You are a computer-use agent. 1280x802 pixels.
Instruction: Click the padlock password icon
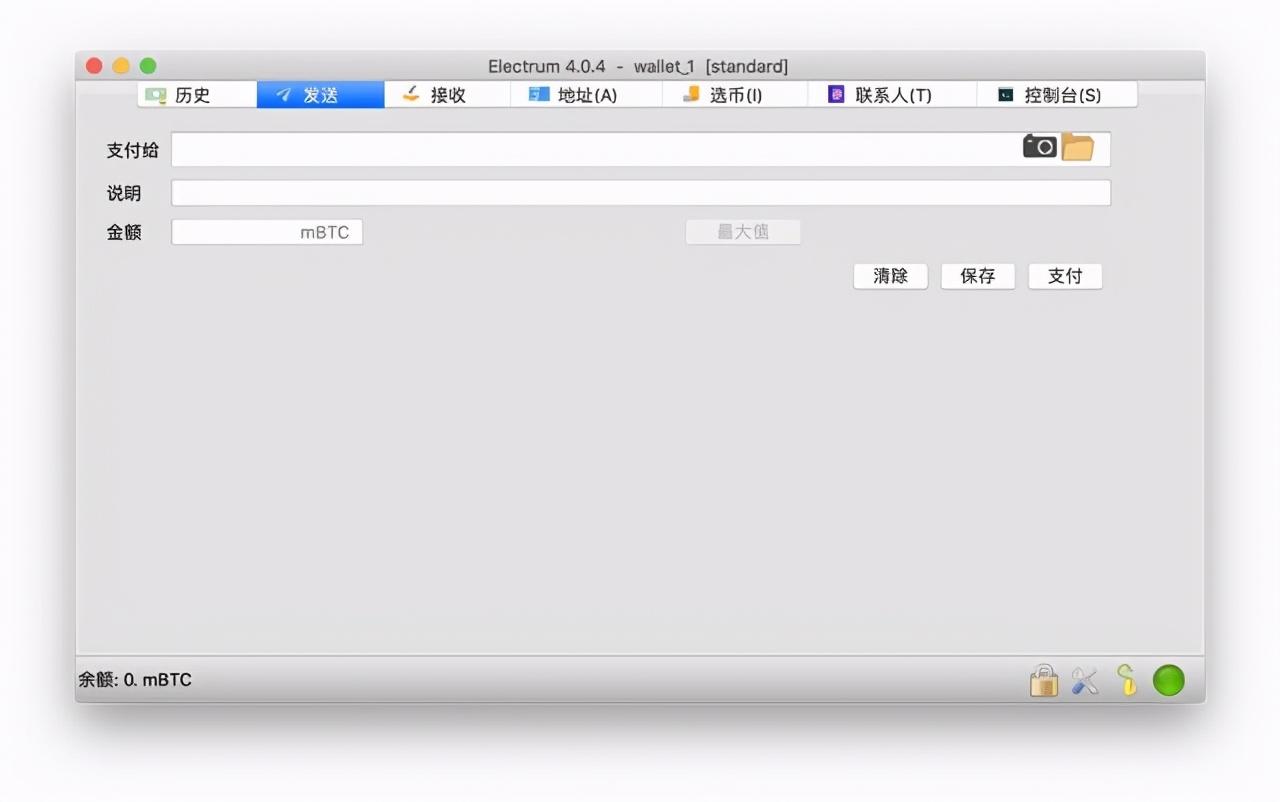tap(1043, 681)
